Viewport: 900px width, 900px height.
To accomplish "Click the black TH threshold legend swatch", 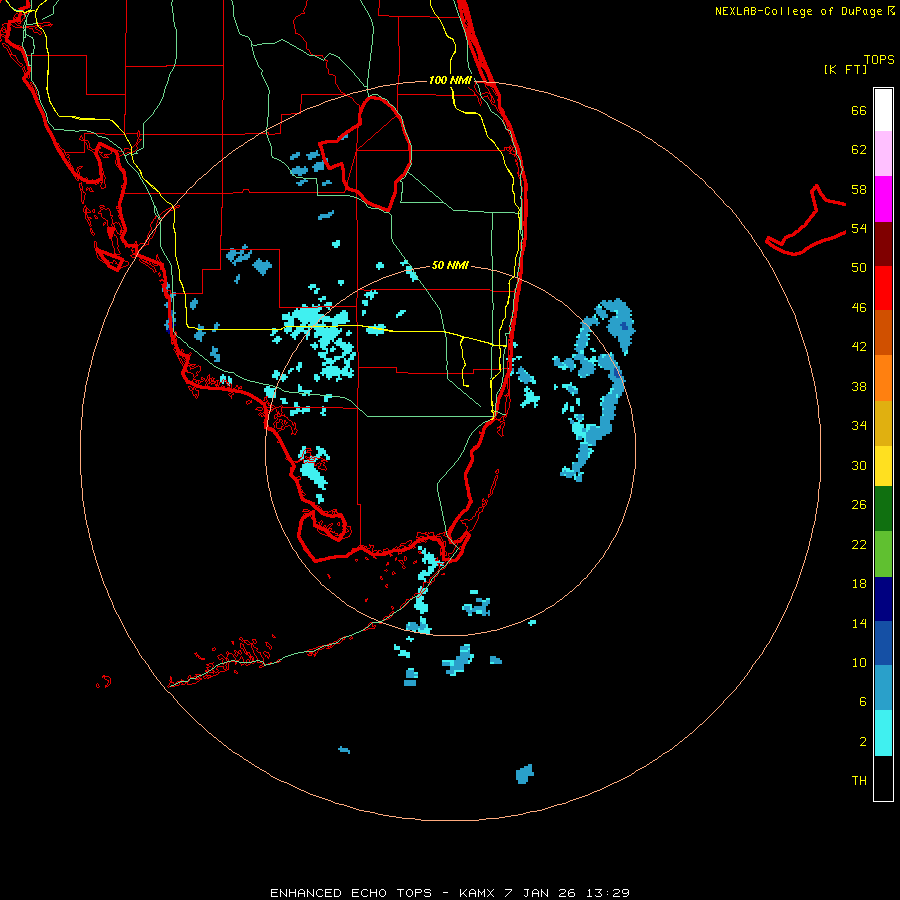I will coord(883,778).
